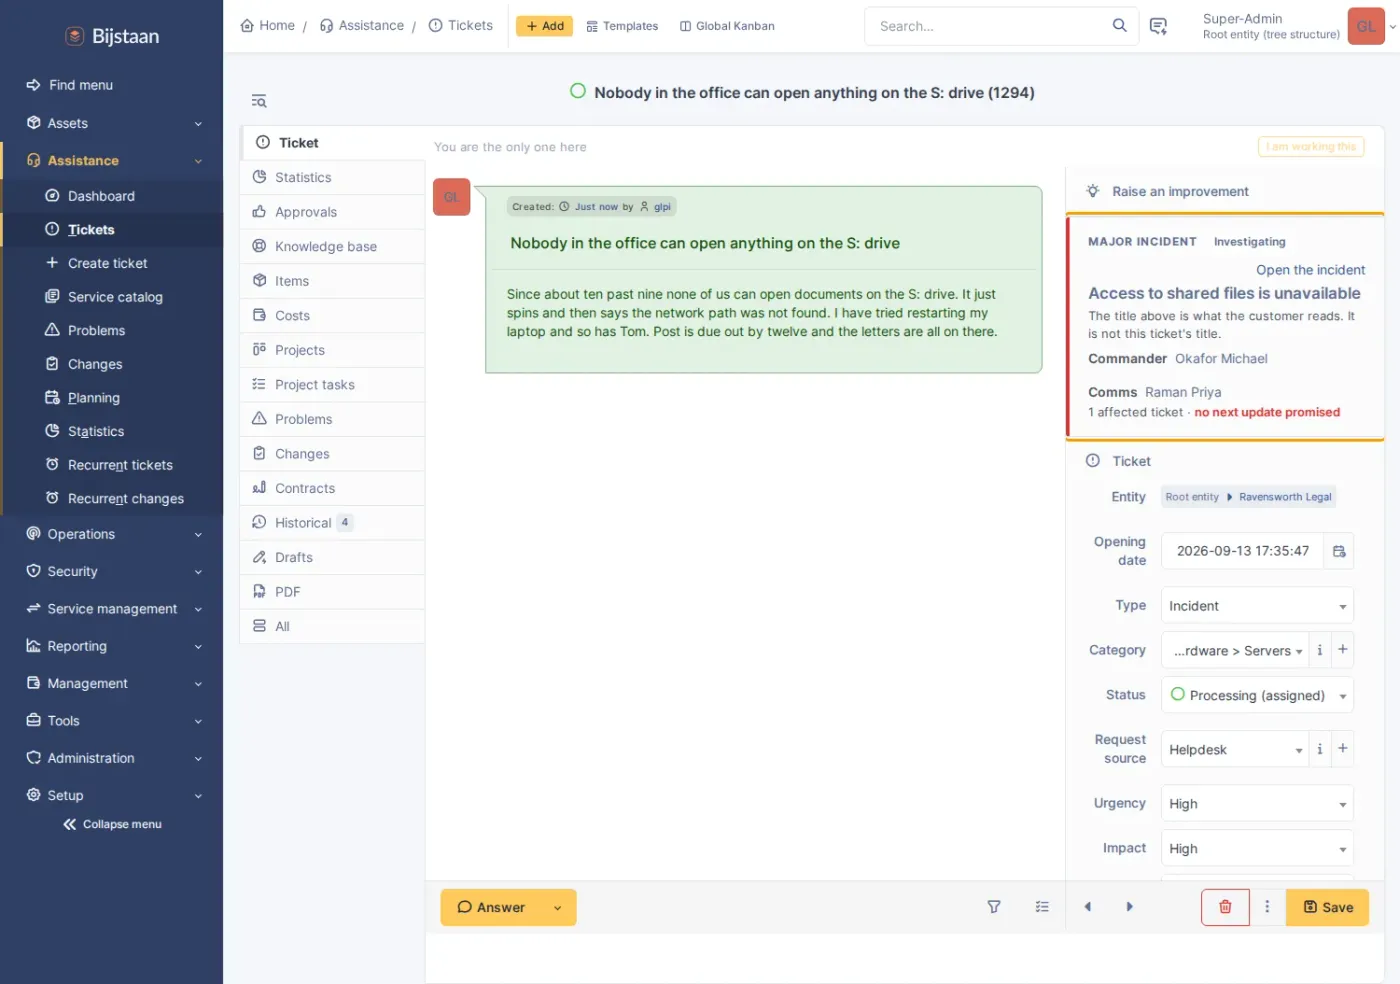Switch to the Knowledge base tab
The image size is (1400, 984).
(332, 246)
